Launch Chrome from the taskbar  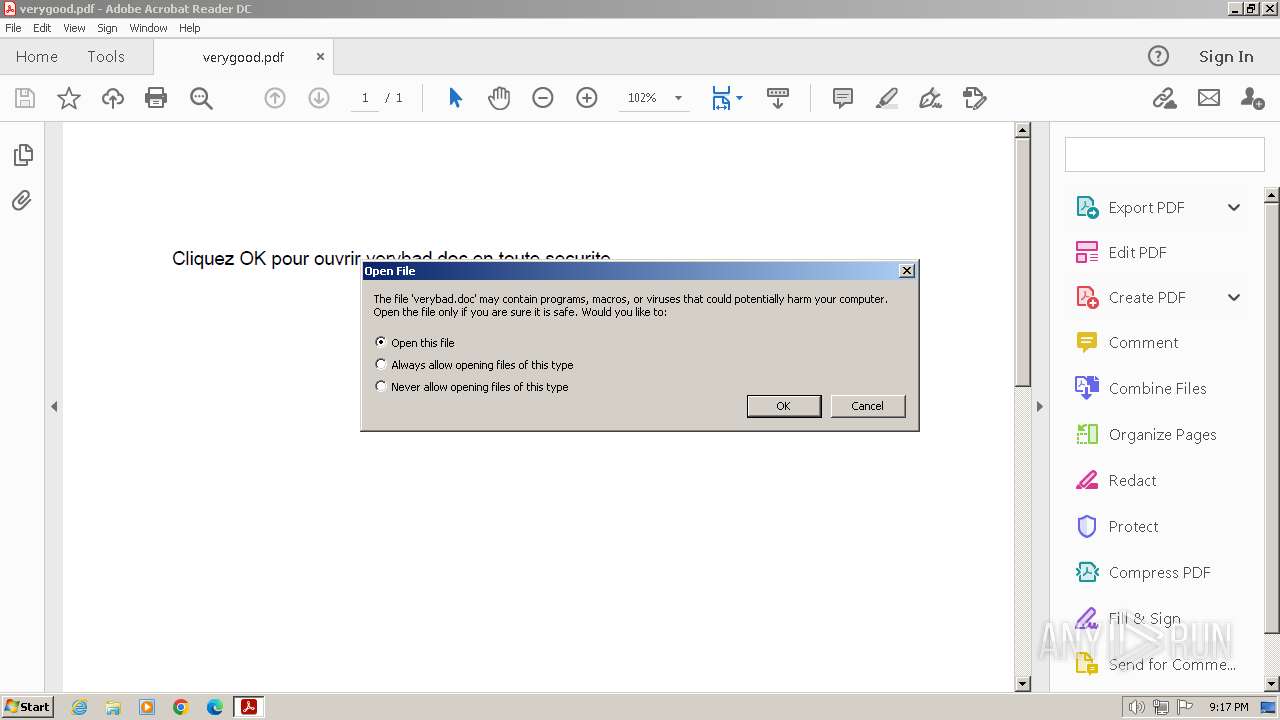point(181,707)
